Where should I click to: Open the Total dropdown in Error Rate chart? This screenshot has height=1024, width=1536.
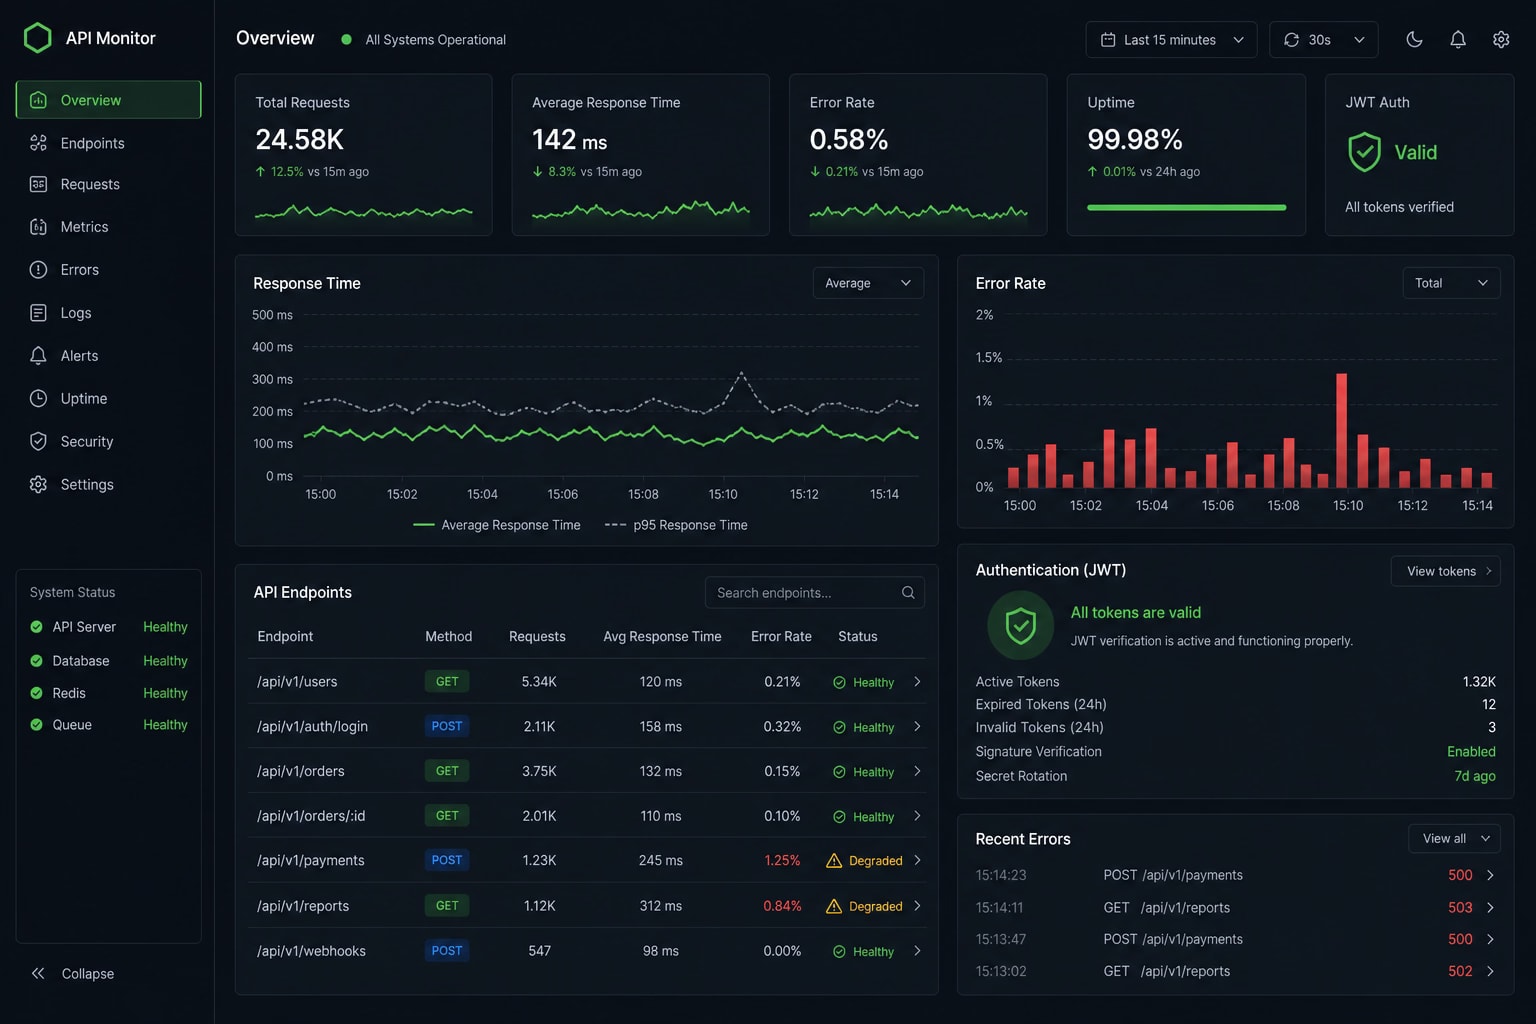[1451, 283]
